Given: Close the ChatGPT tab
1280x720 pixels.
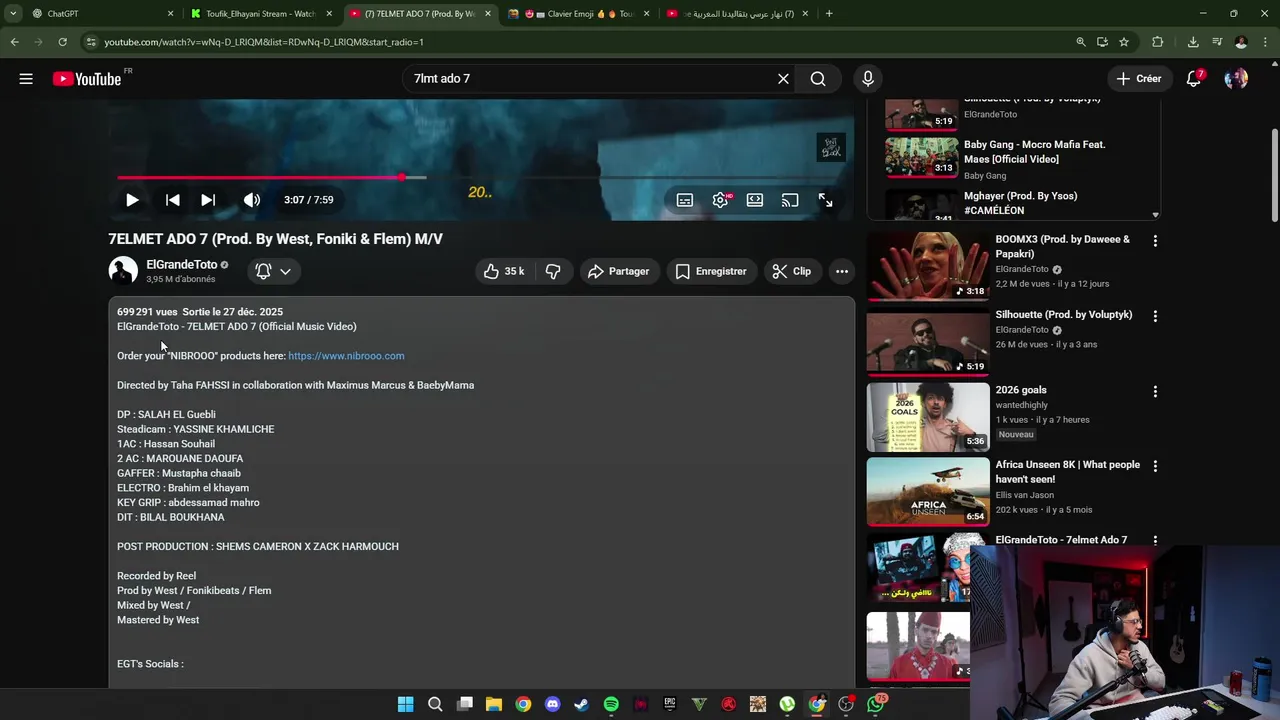Looking at the screenshot, I should (x=170, y=14).
